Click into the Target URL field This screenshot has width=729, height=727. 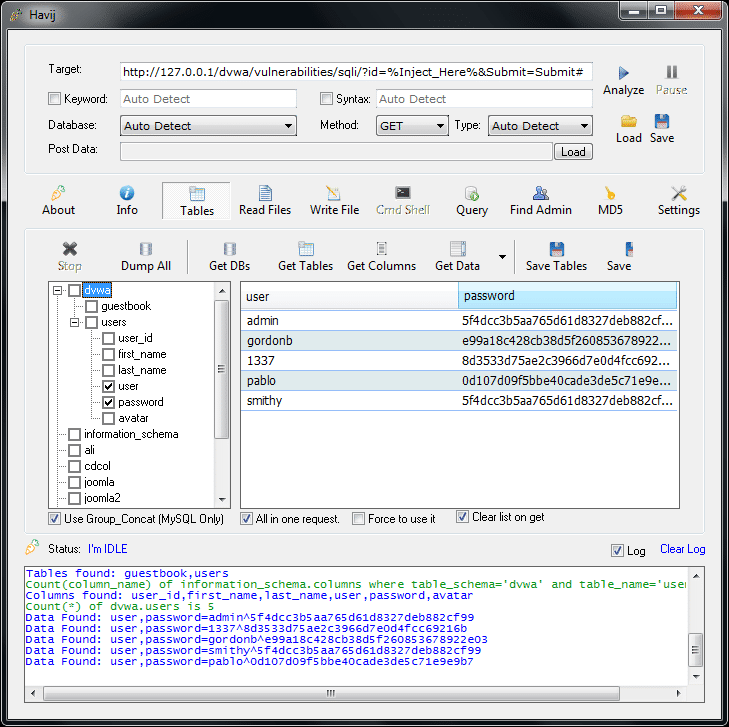[356, 72]
